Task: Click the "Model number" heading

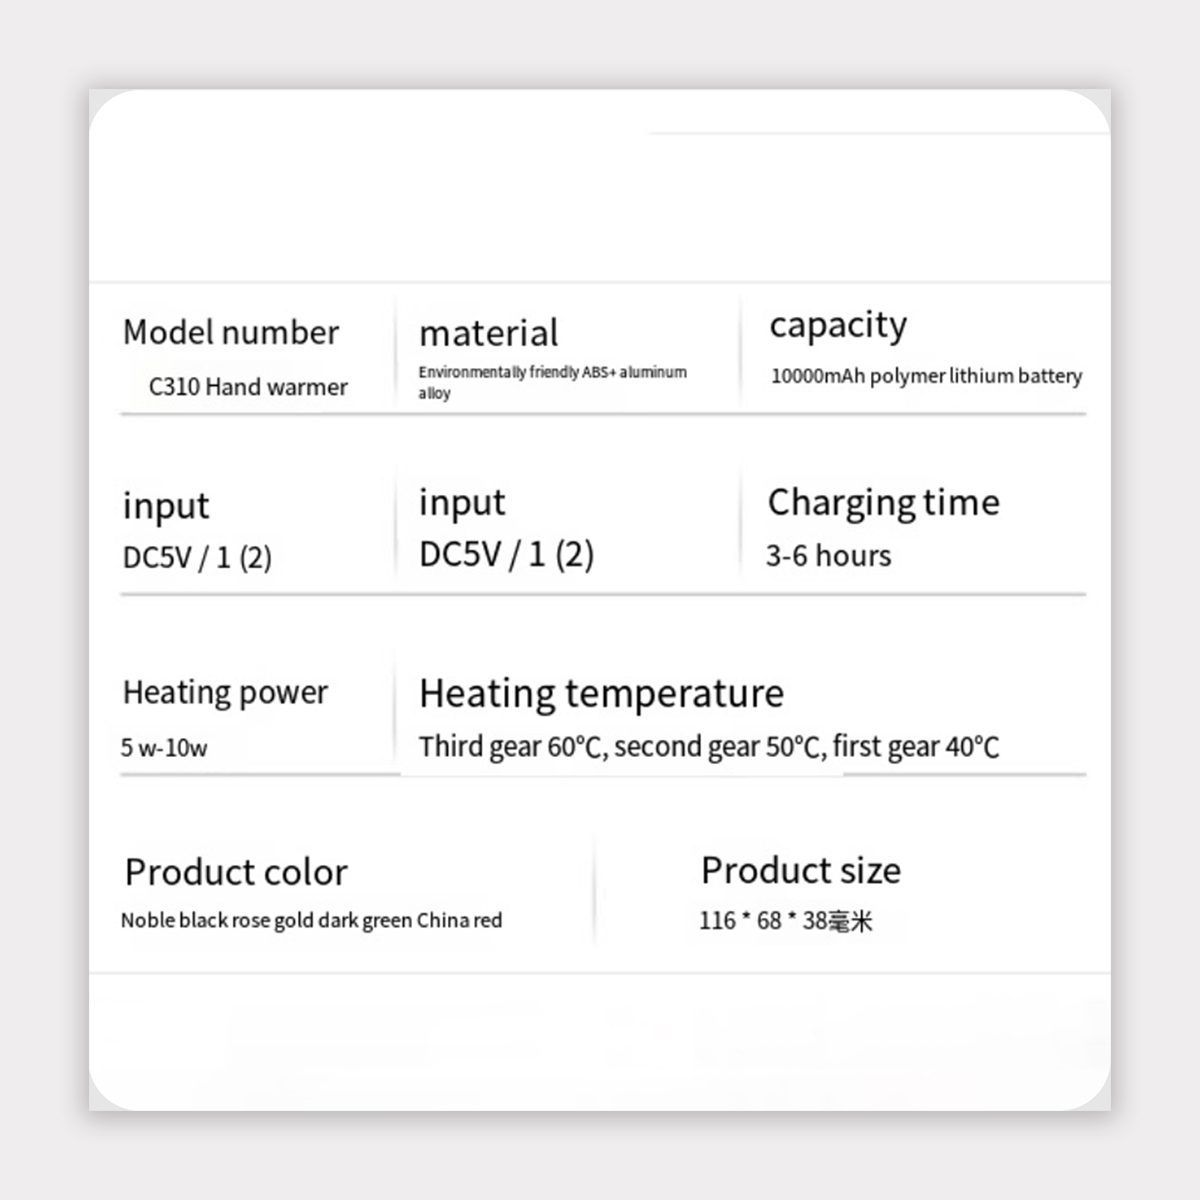Action: [x=230, y=333]
